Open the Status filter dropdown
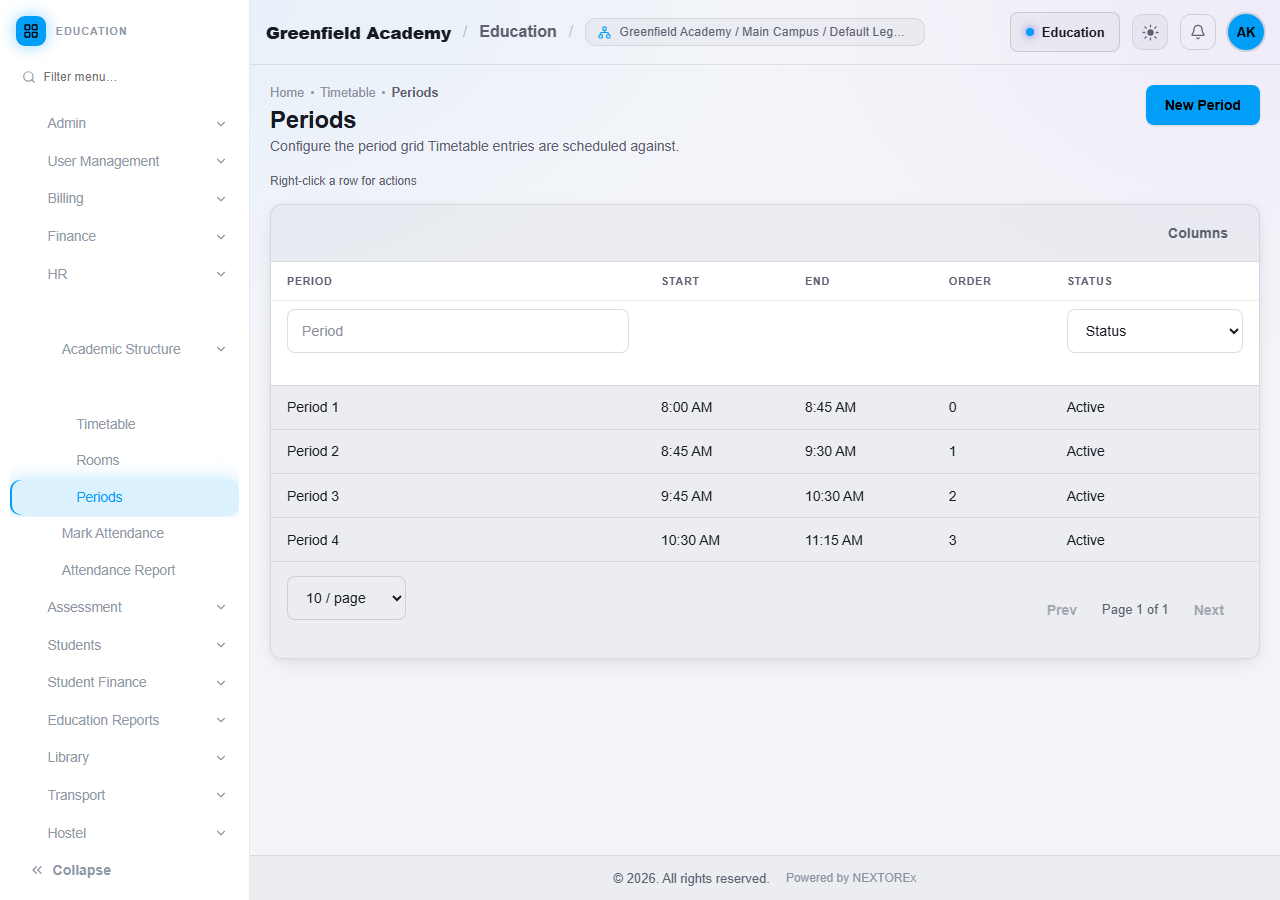This screenshot has height=900, width=1280. 1155,331
